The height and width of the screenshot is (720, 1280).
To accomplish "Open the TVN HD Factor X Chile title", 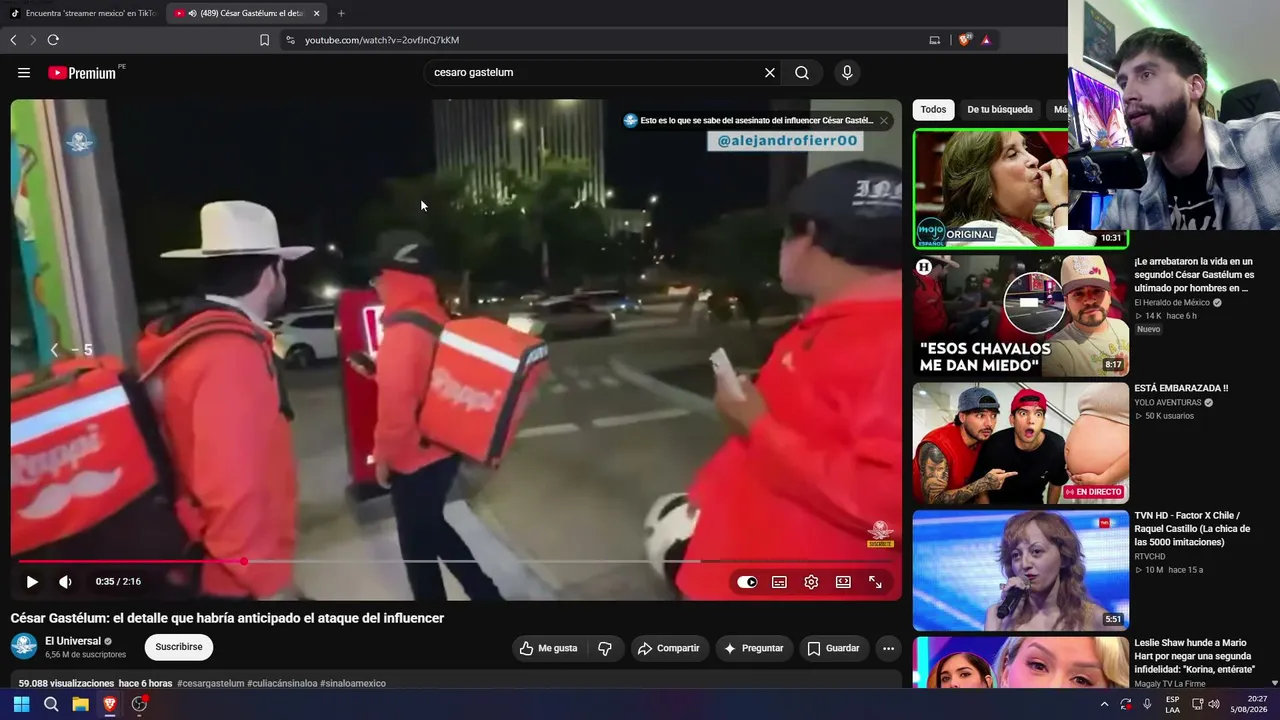I will [1192, 529].
